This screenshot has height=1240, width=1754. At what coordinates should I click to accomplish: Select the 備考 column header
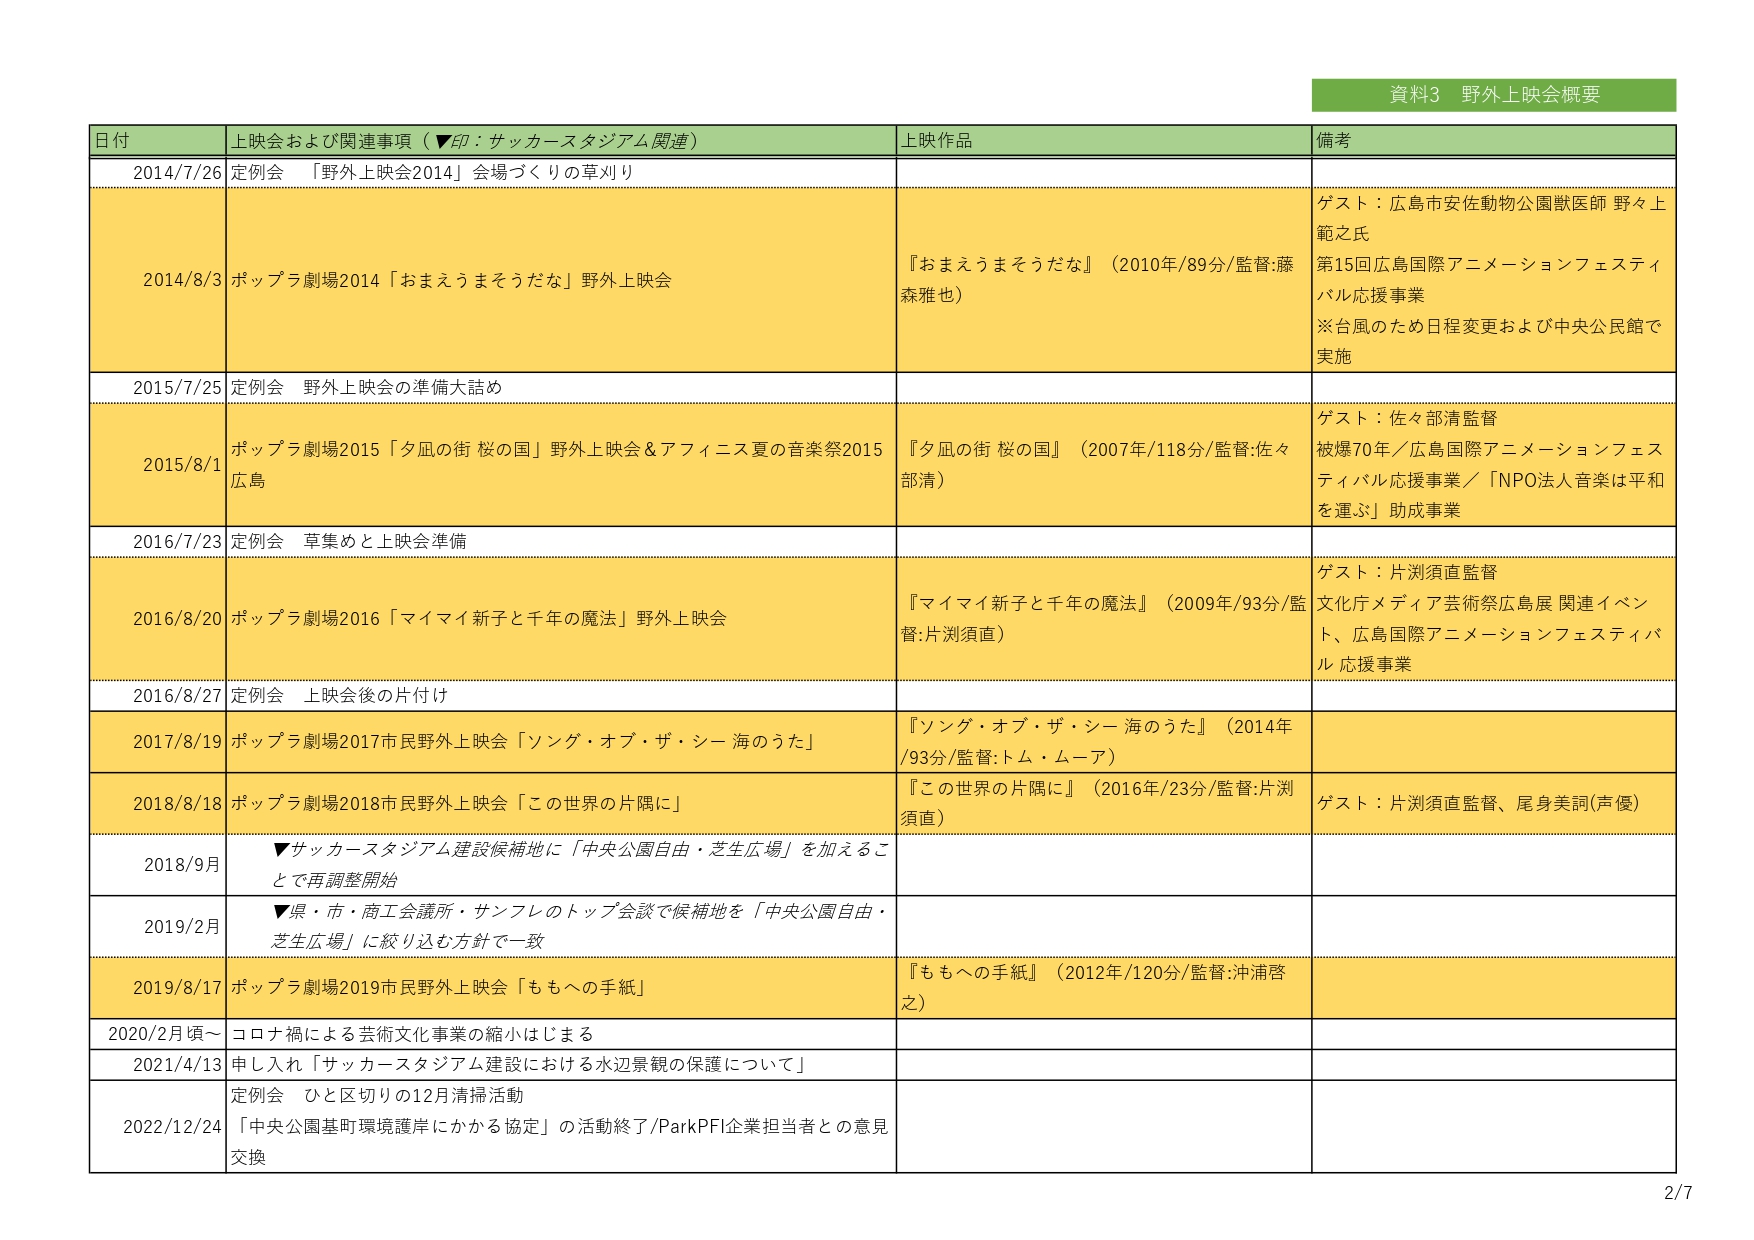pyautogui.click(x=1493, y=141)
